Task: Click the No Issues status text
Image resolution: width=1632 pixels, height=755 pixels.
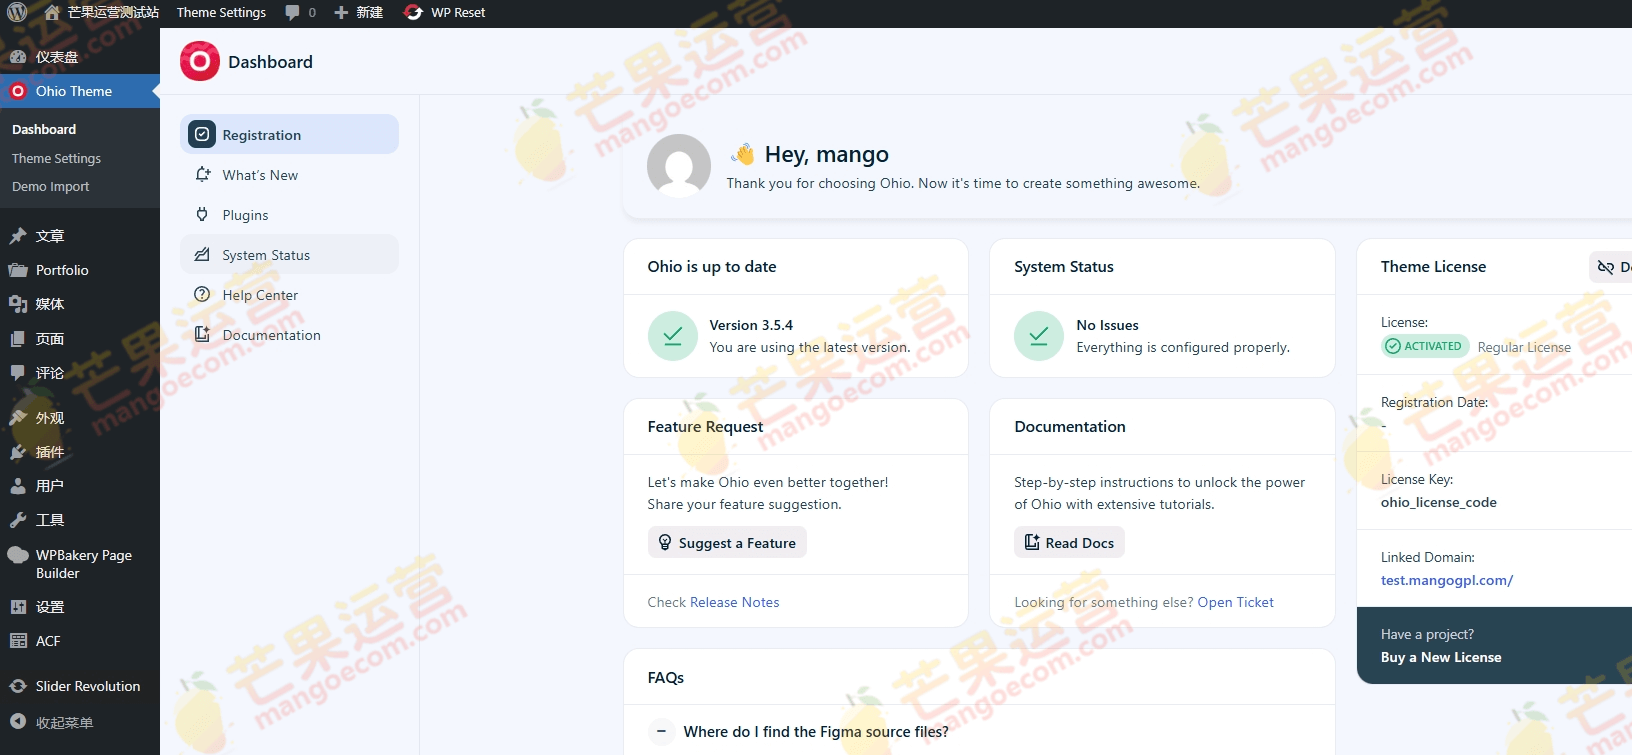Action: tap(1107, 325)
